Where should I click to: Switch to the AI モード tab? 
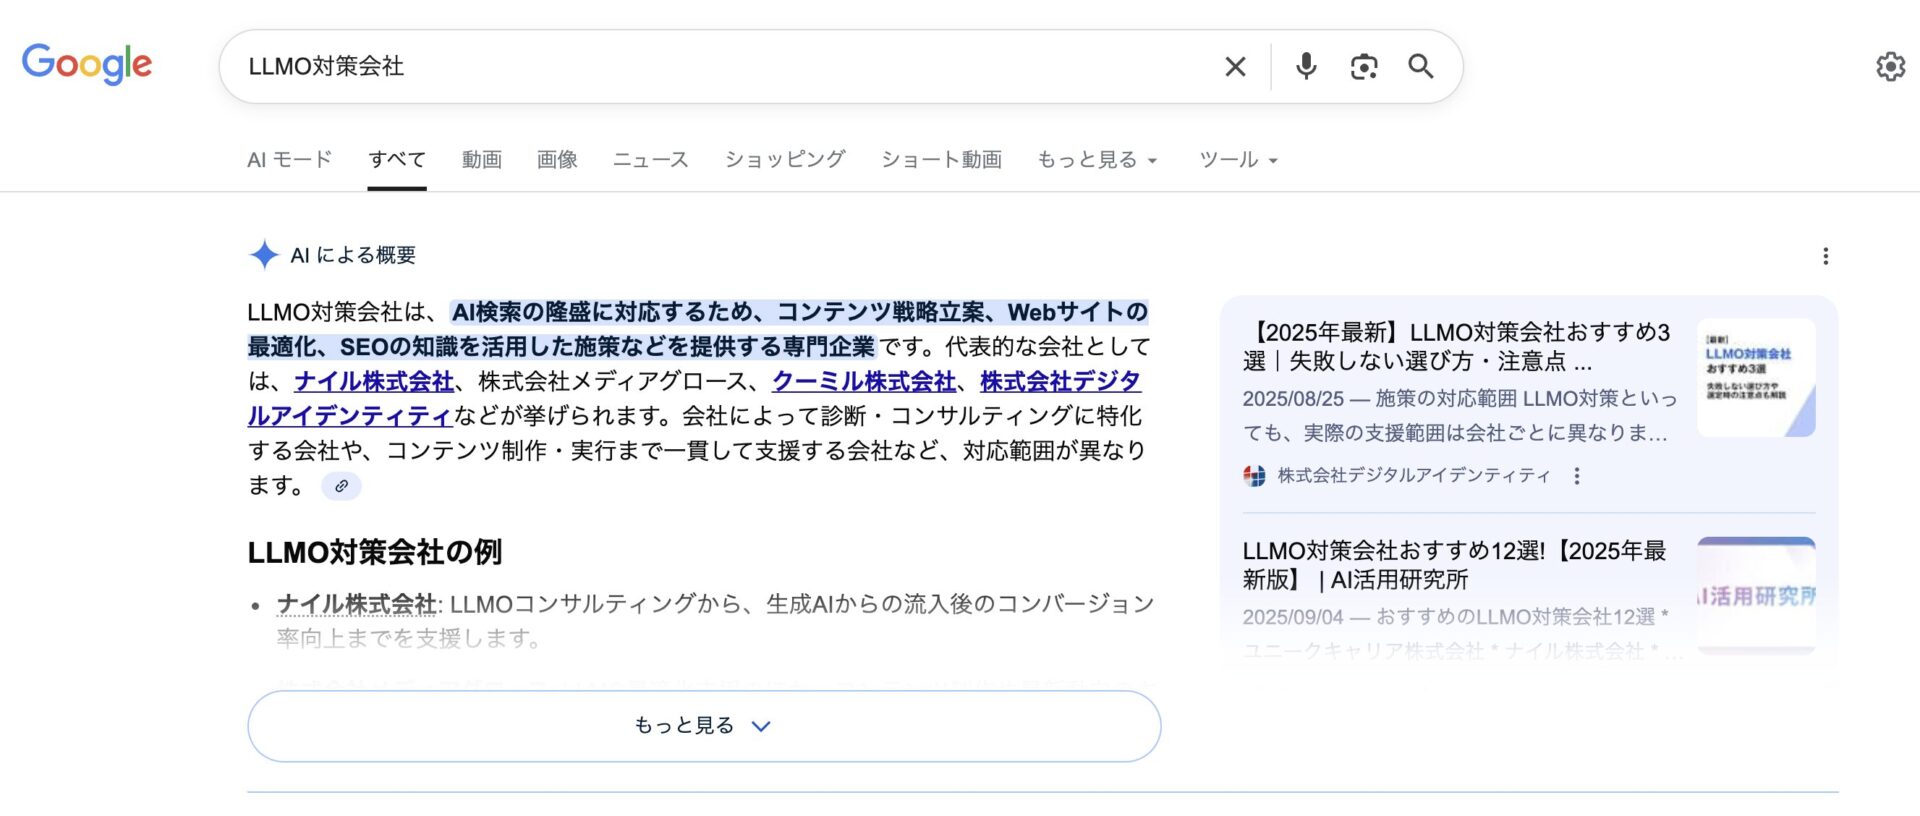pos(289,160)
